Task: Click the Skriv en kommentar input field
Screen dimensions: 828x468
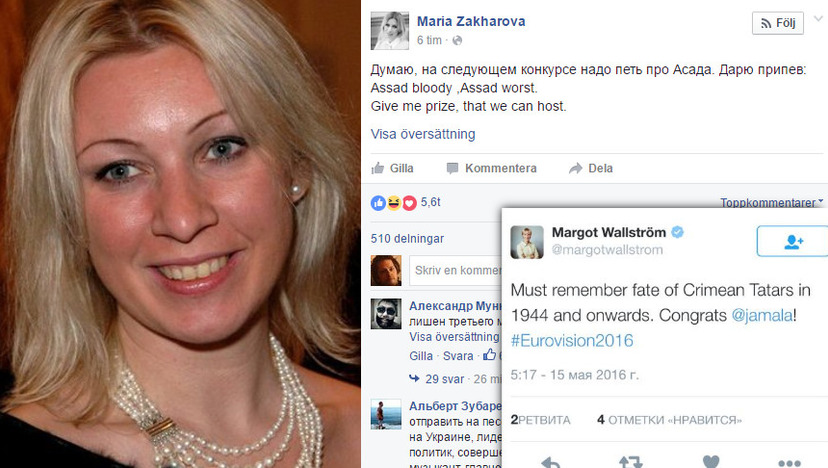Action: [x=455, y=270]
